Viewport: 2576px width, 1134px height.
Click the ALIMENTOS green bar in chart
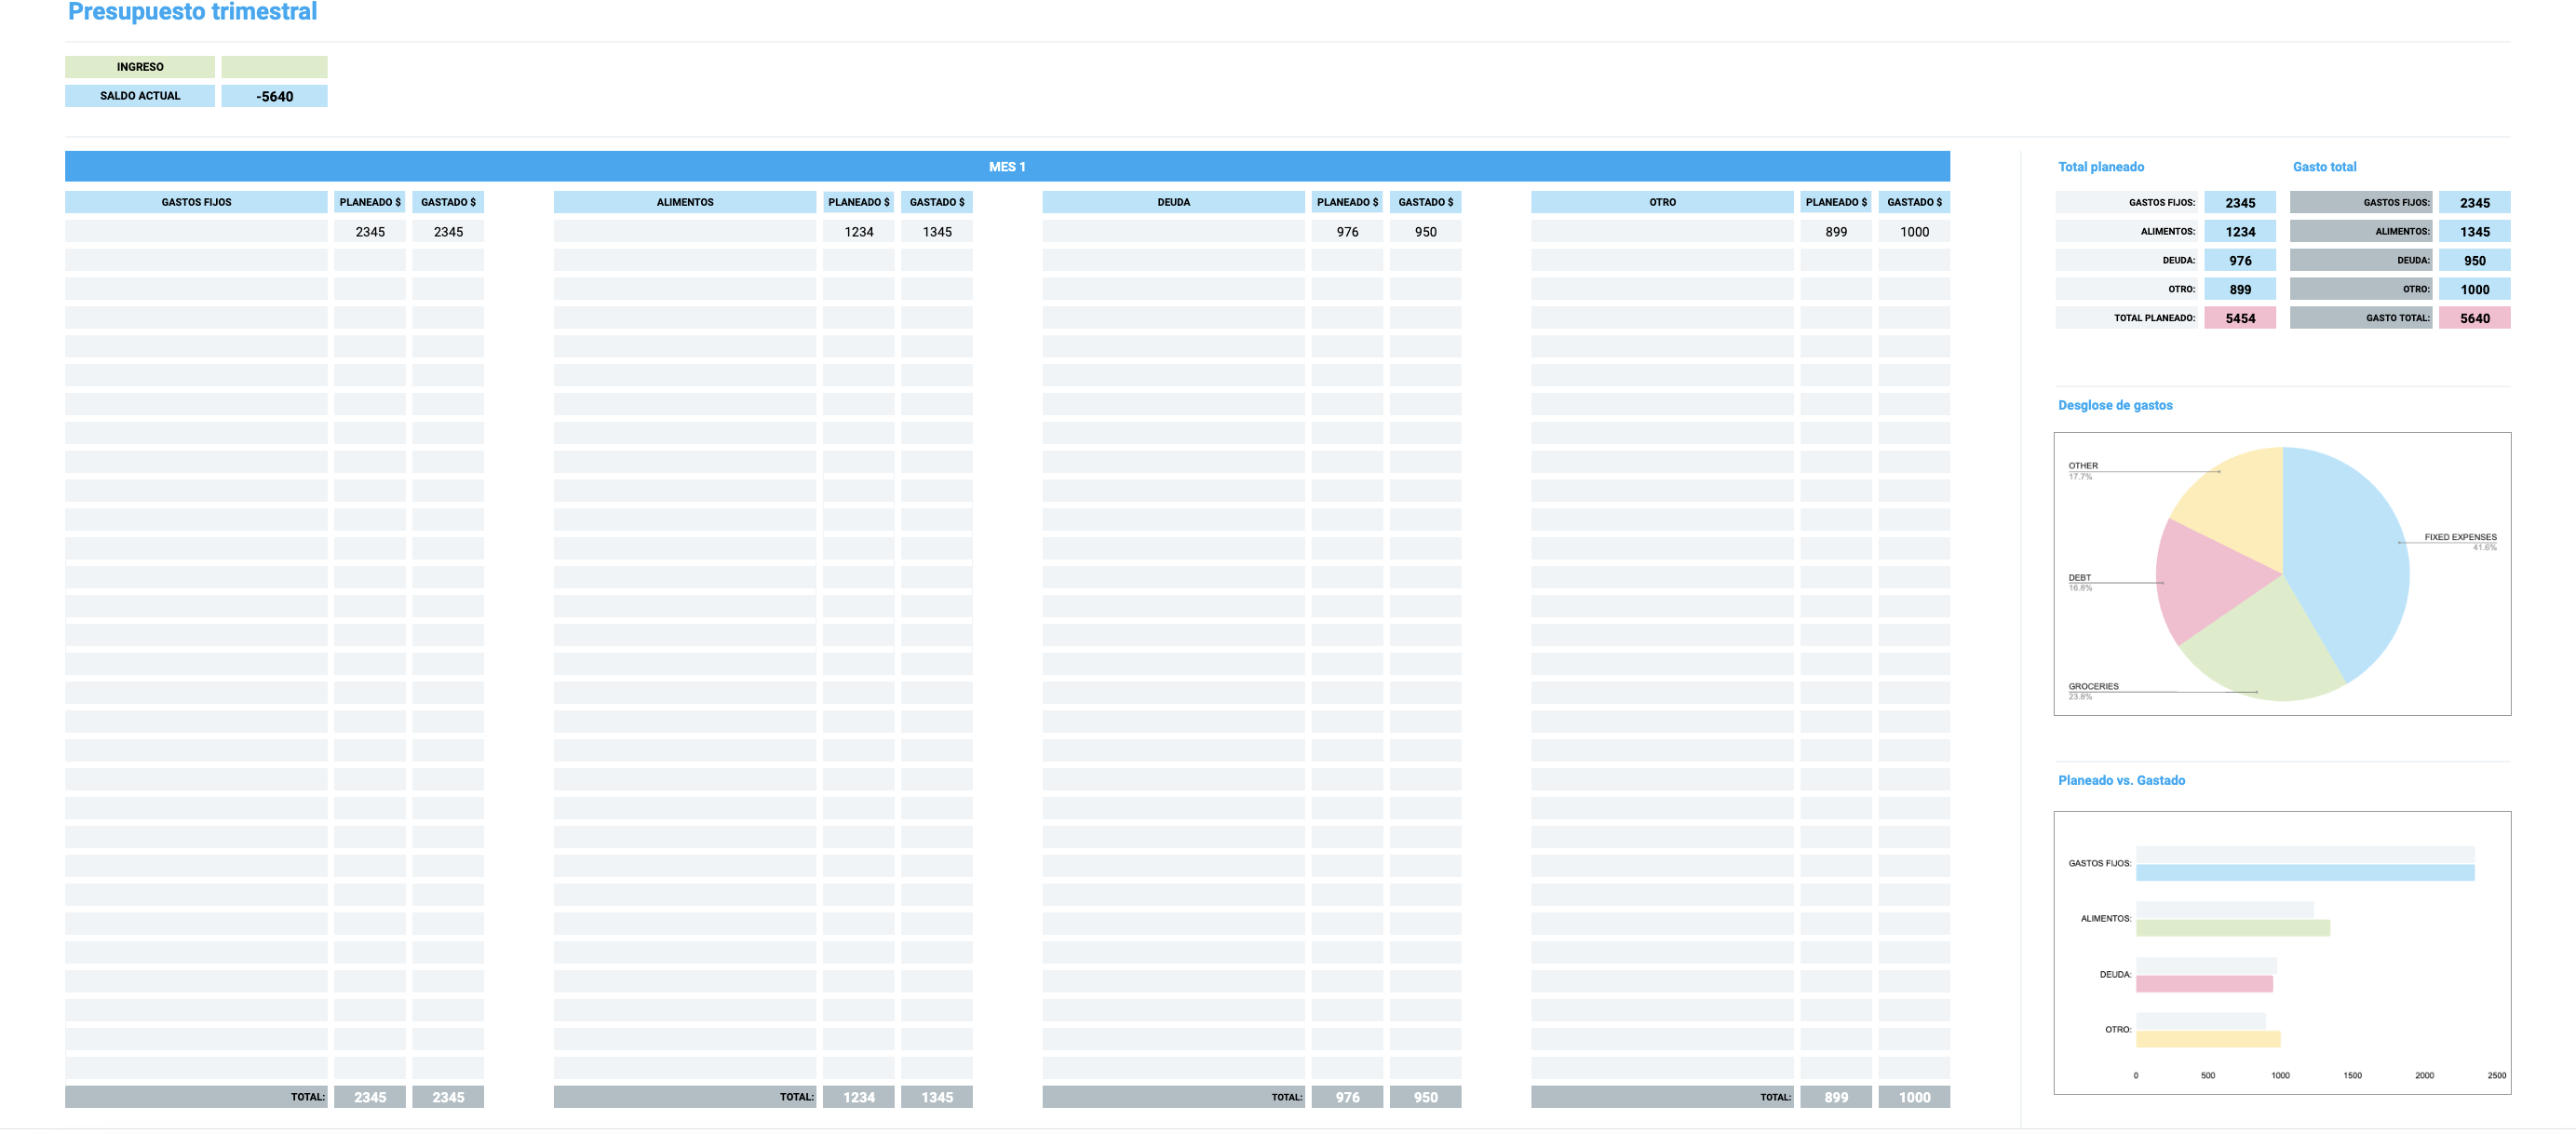[x=2233, y=928]
